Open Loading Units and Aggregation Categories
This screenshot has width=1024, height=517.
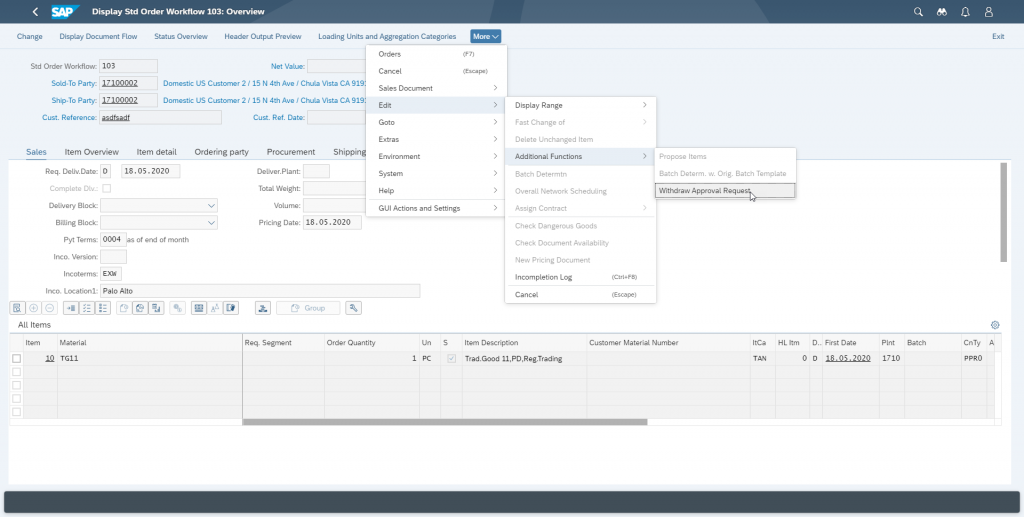click(387, 37)
